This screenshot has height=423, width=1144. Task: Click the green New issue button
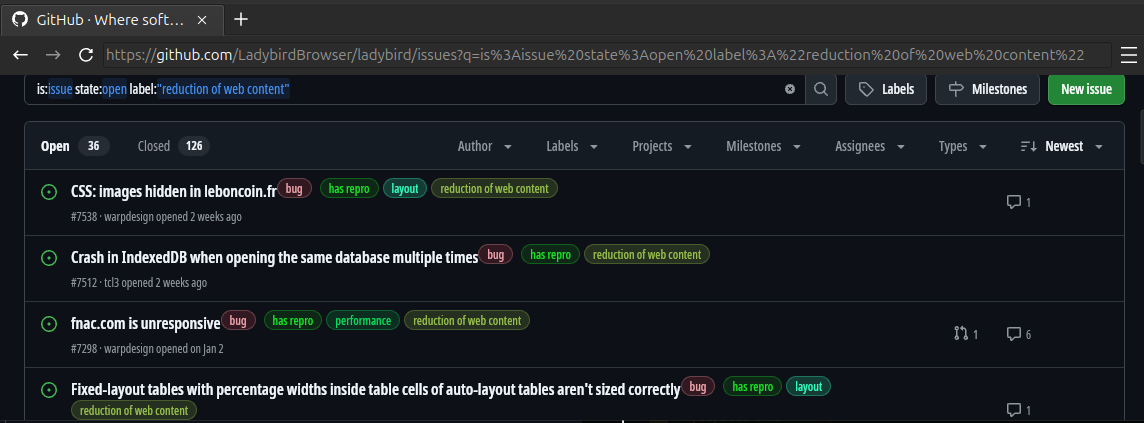point(1086,89)
